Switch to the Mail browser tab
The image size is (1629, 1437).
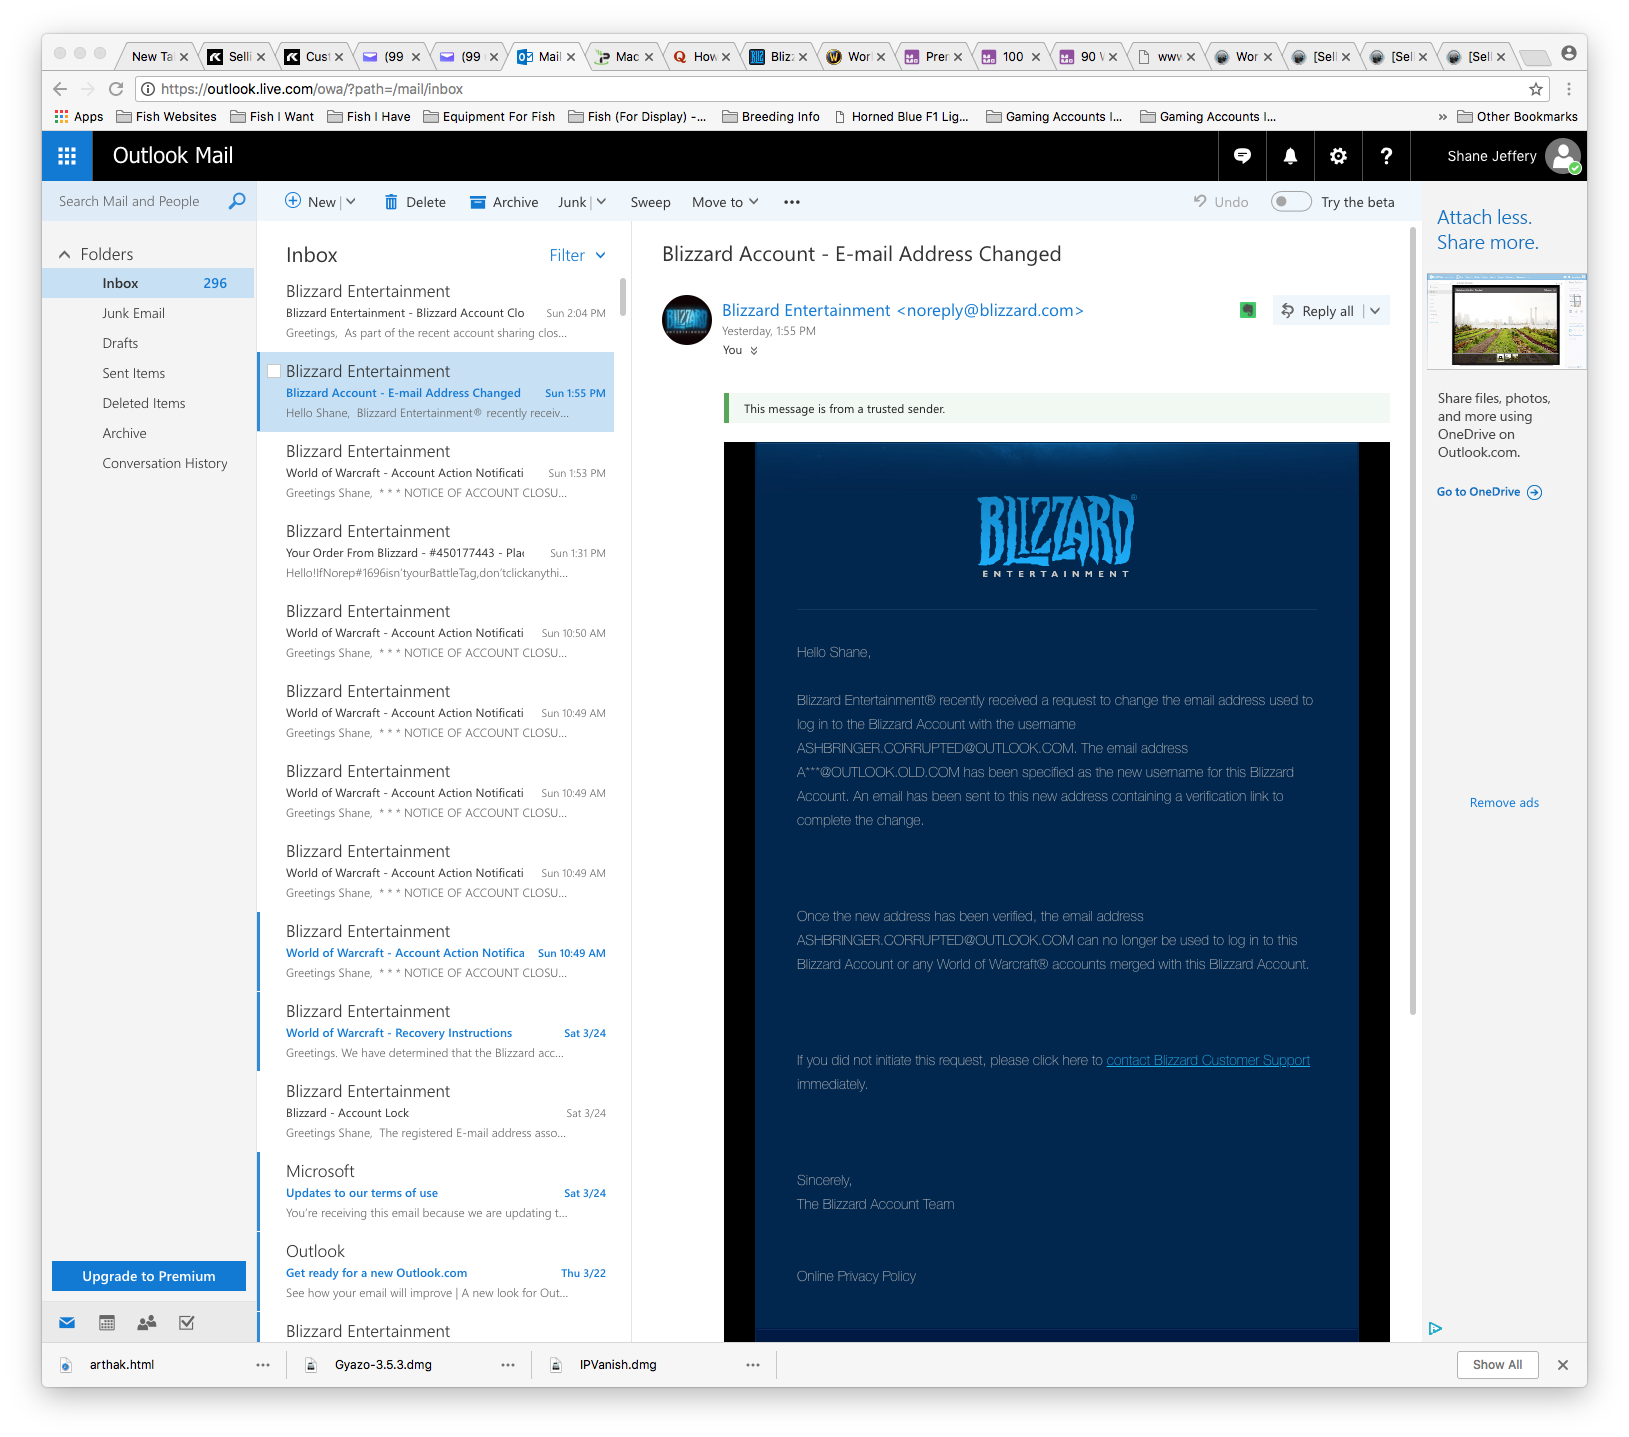coord(546,57)
